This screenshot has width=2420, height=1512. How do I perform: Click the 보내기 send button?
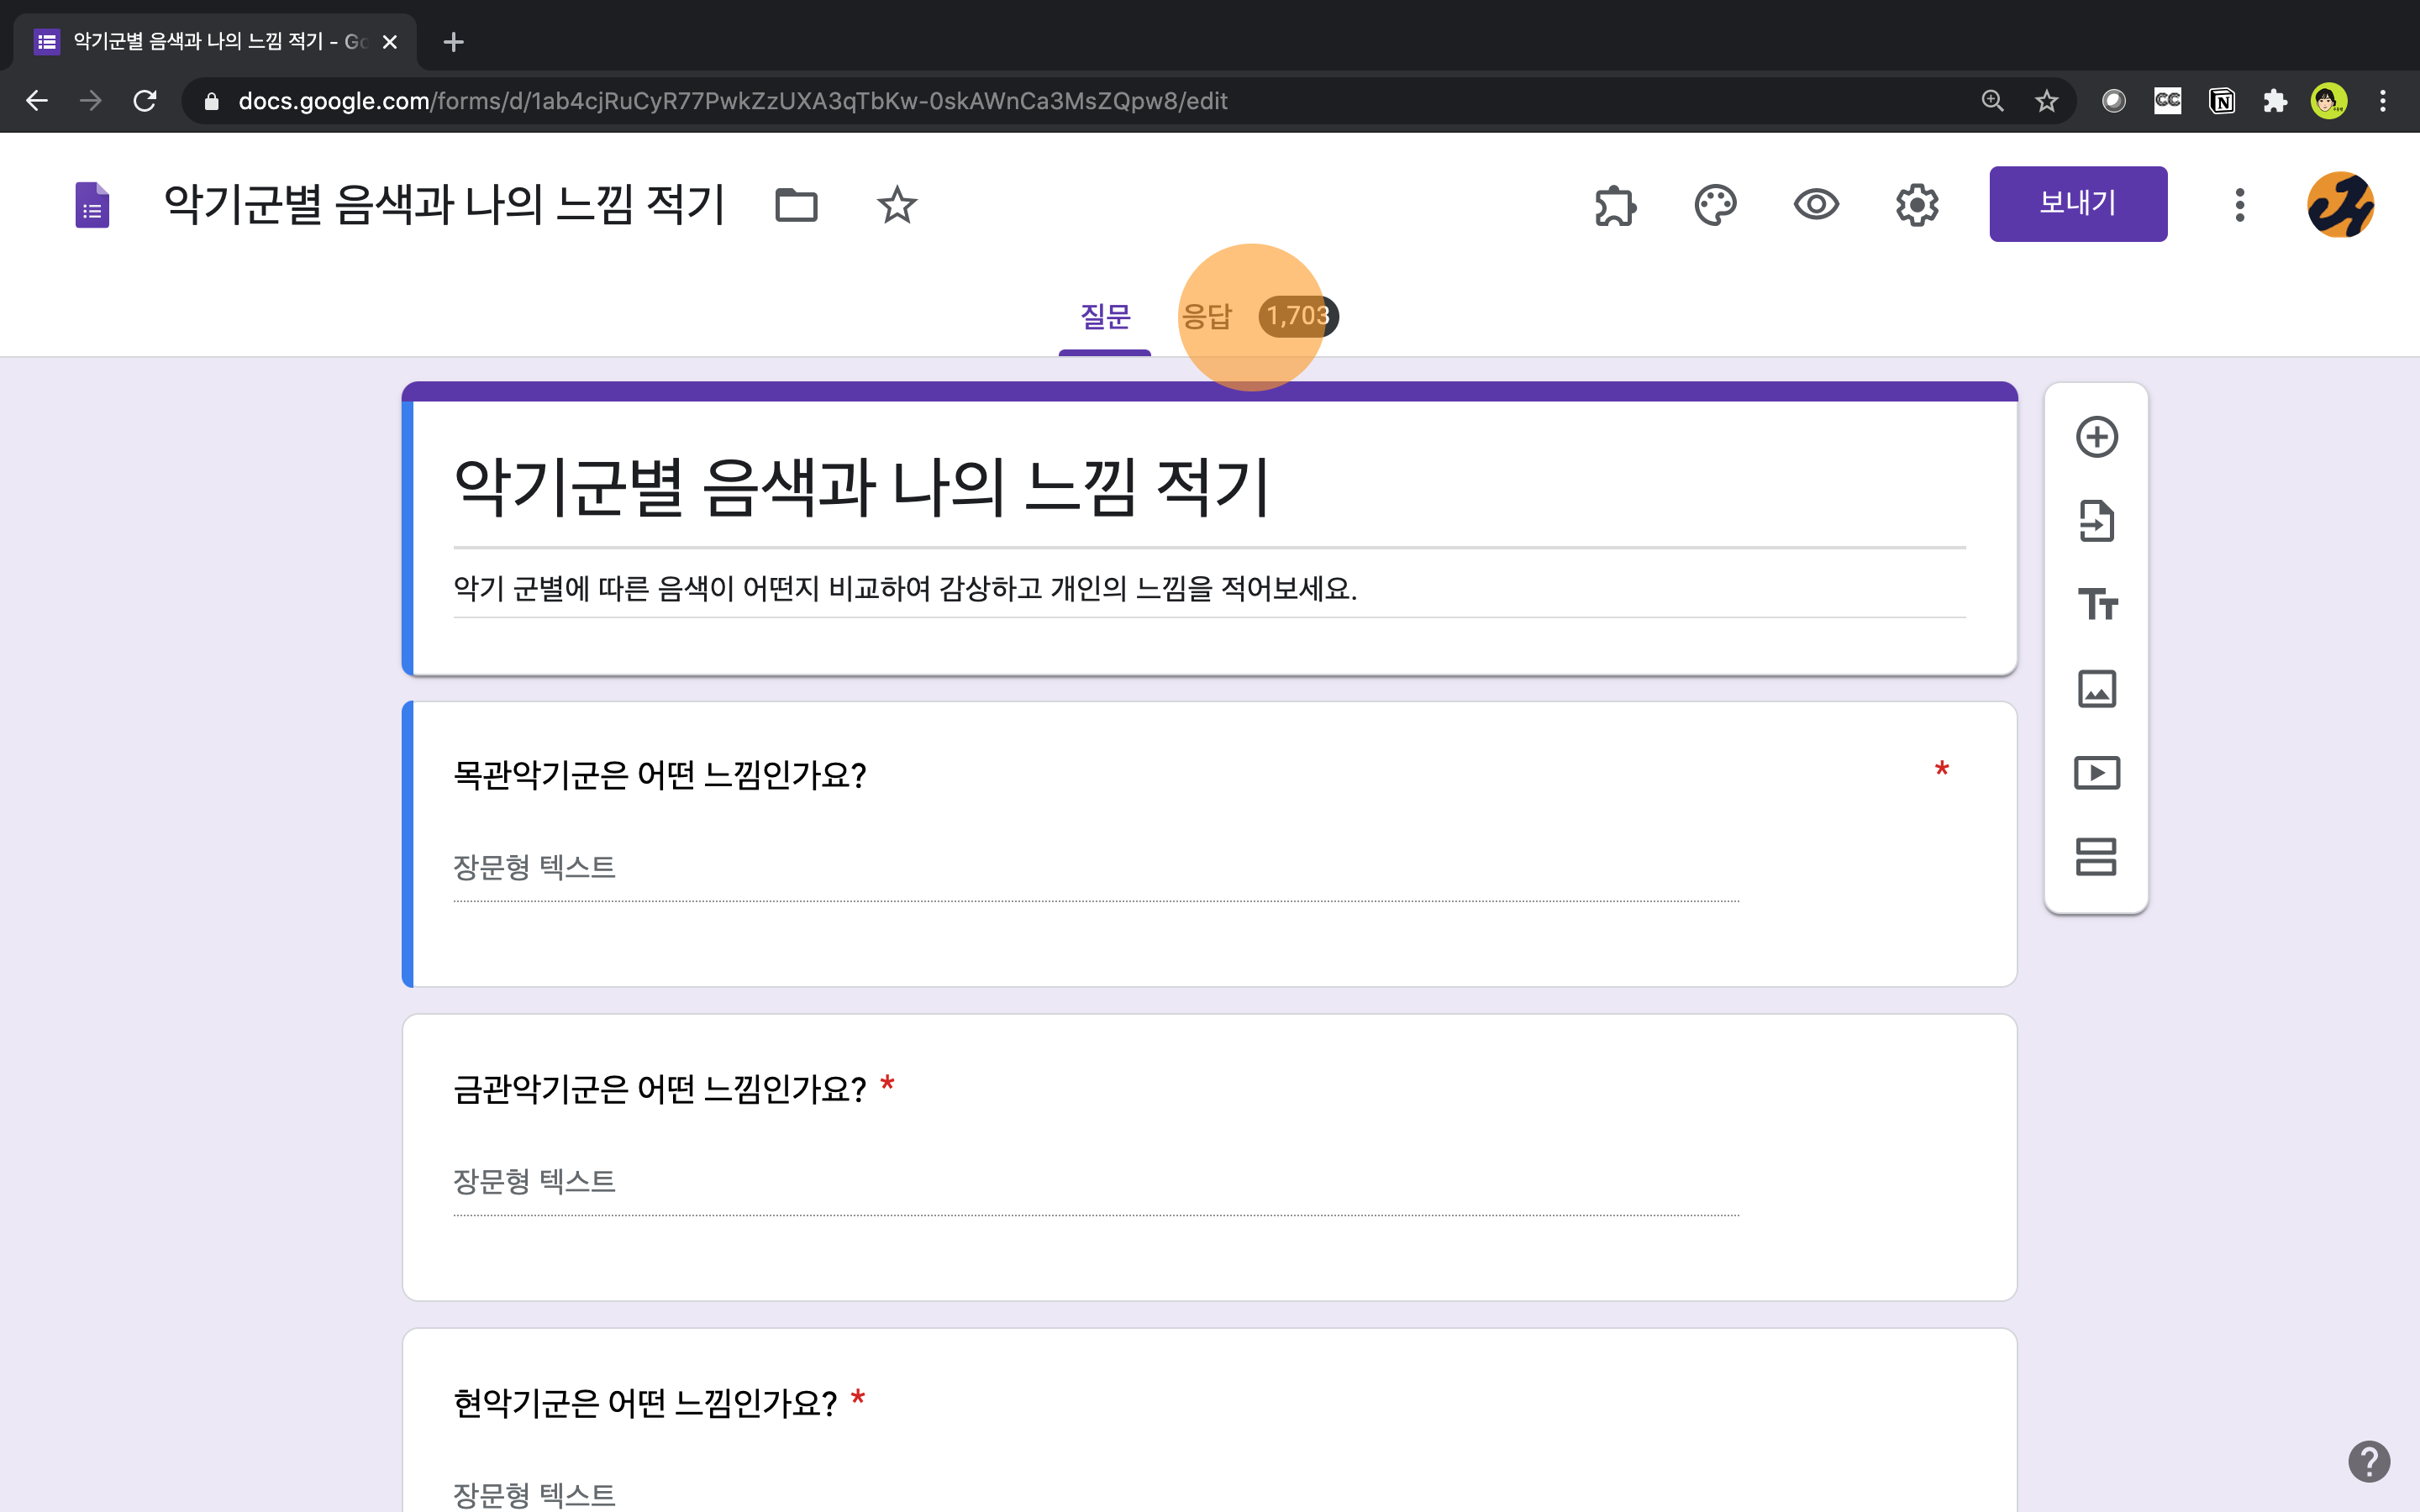pyautogui.click(x=2077, y=204)
